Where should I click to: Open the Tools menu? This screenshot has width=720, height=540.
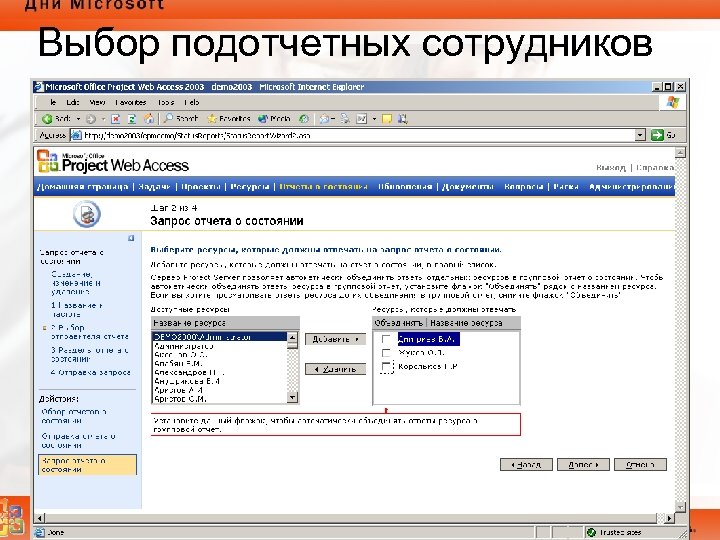[x=166, y=102]
